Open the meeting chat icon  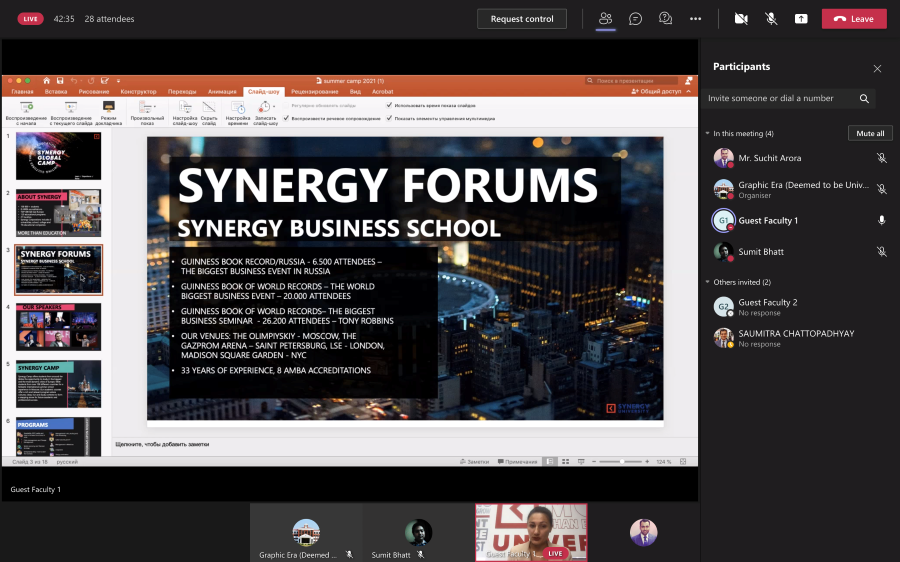click(635, 19)
